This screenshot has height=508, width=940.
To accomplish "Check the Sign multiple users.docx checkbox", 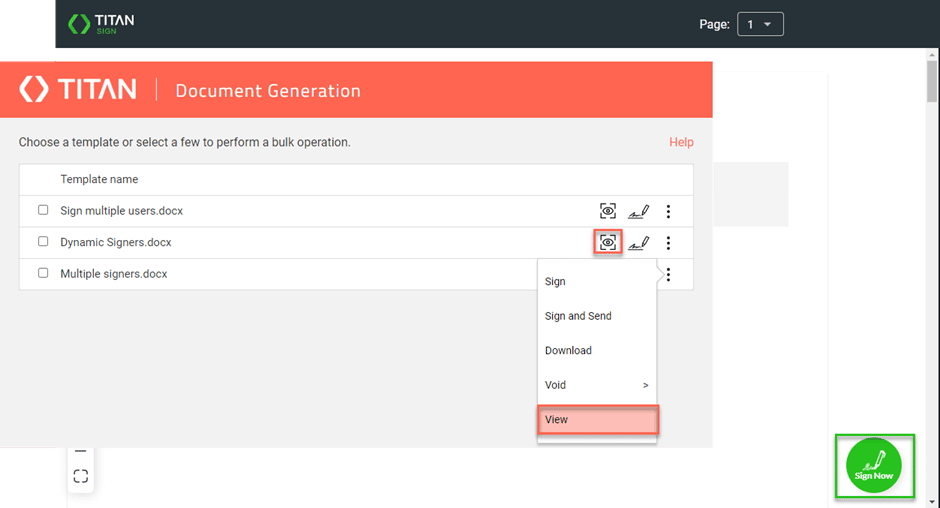I will (x=43, y=211).
